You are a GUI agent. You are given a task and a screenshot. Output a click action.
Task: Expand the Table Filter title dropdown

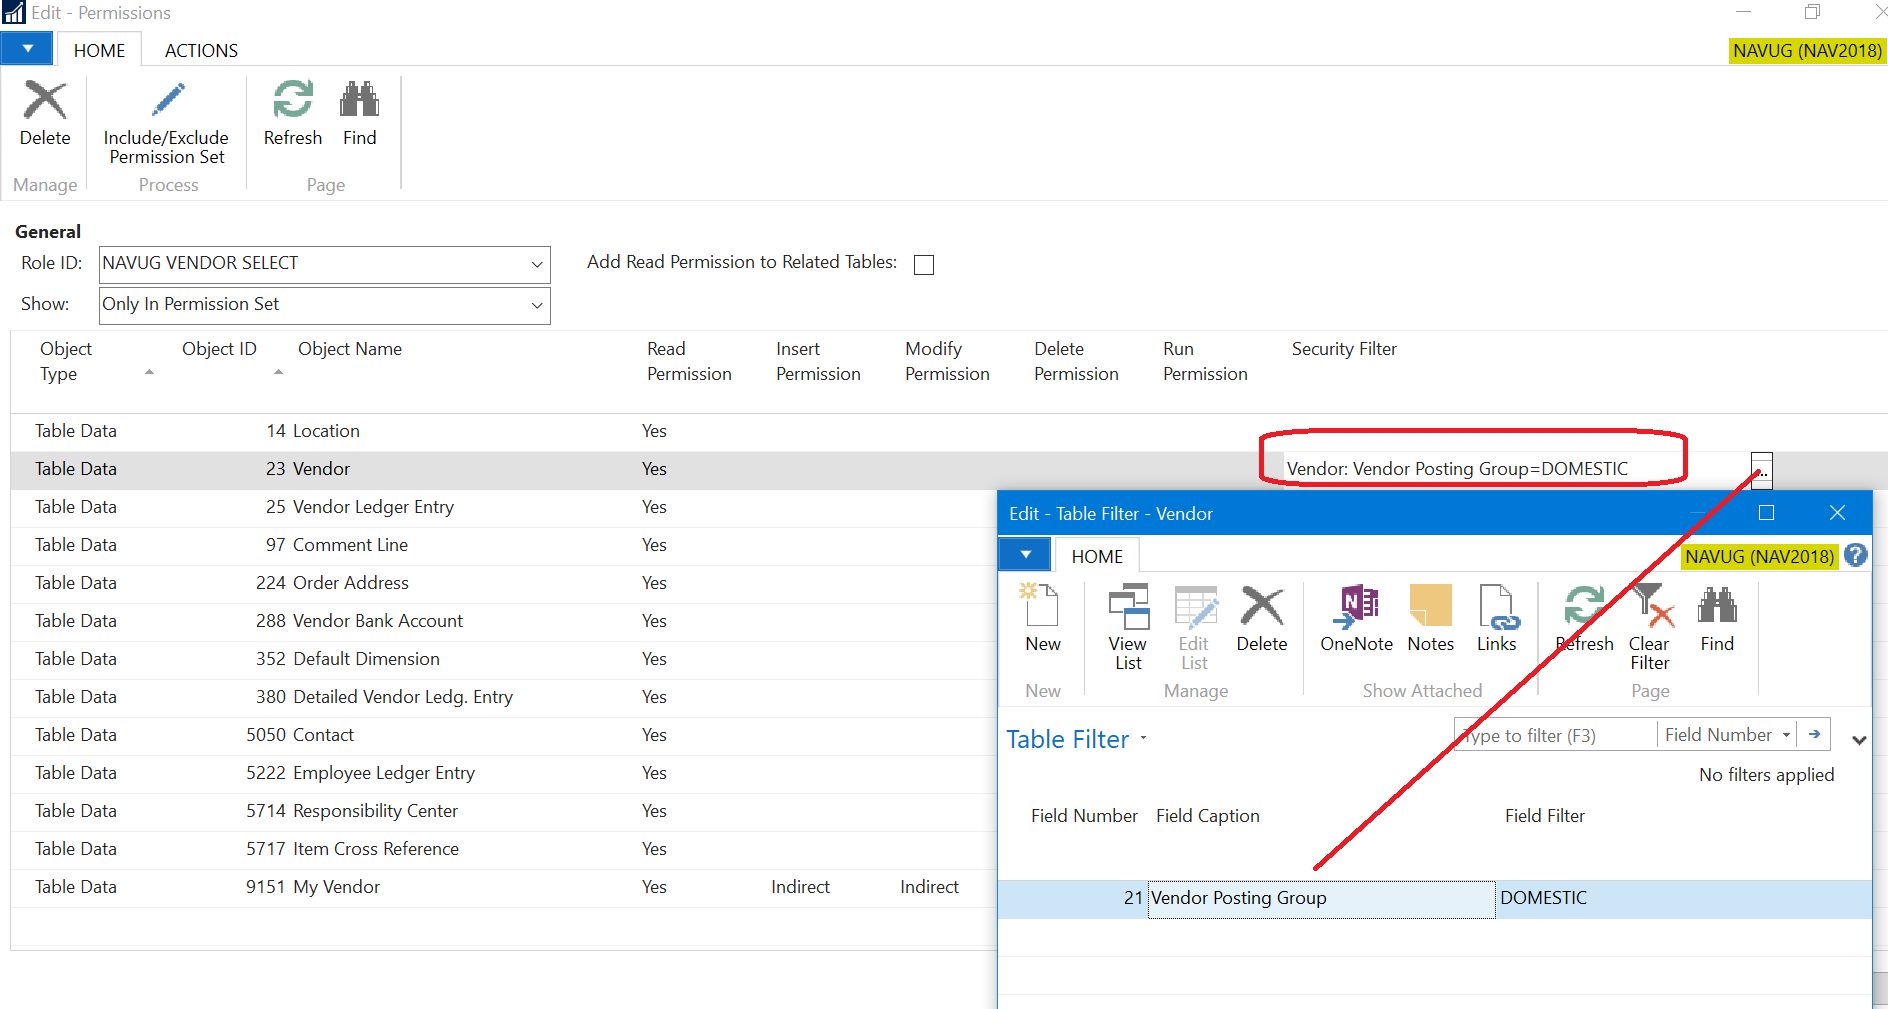(1143, 739)
